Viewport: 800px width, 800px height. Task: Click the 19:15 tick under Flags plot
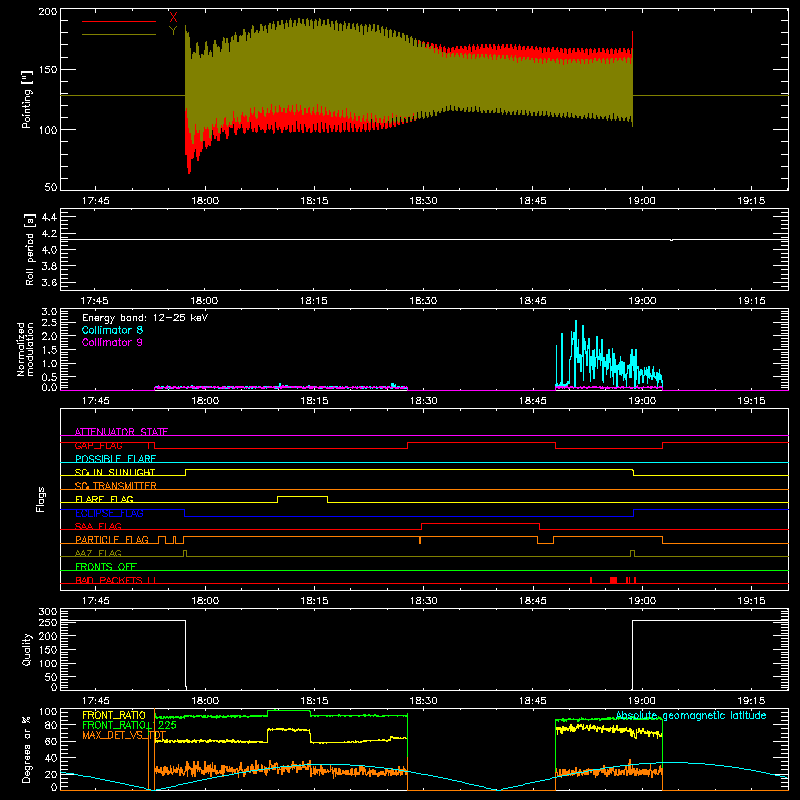point(751,601)
